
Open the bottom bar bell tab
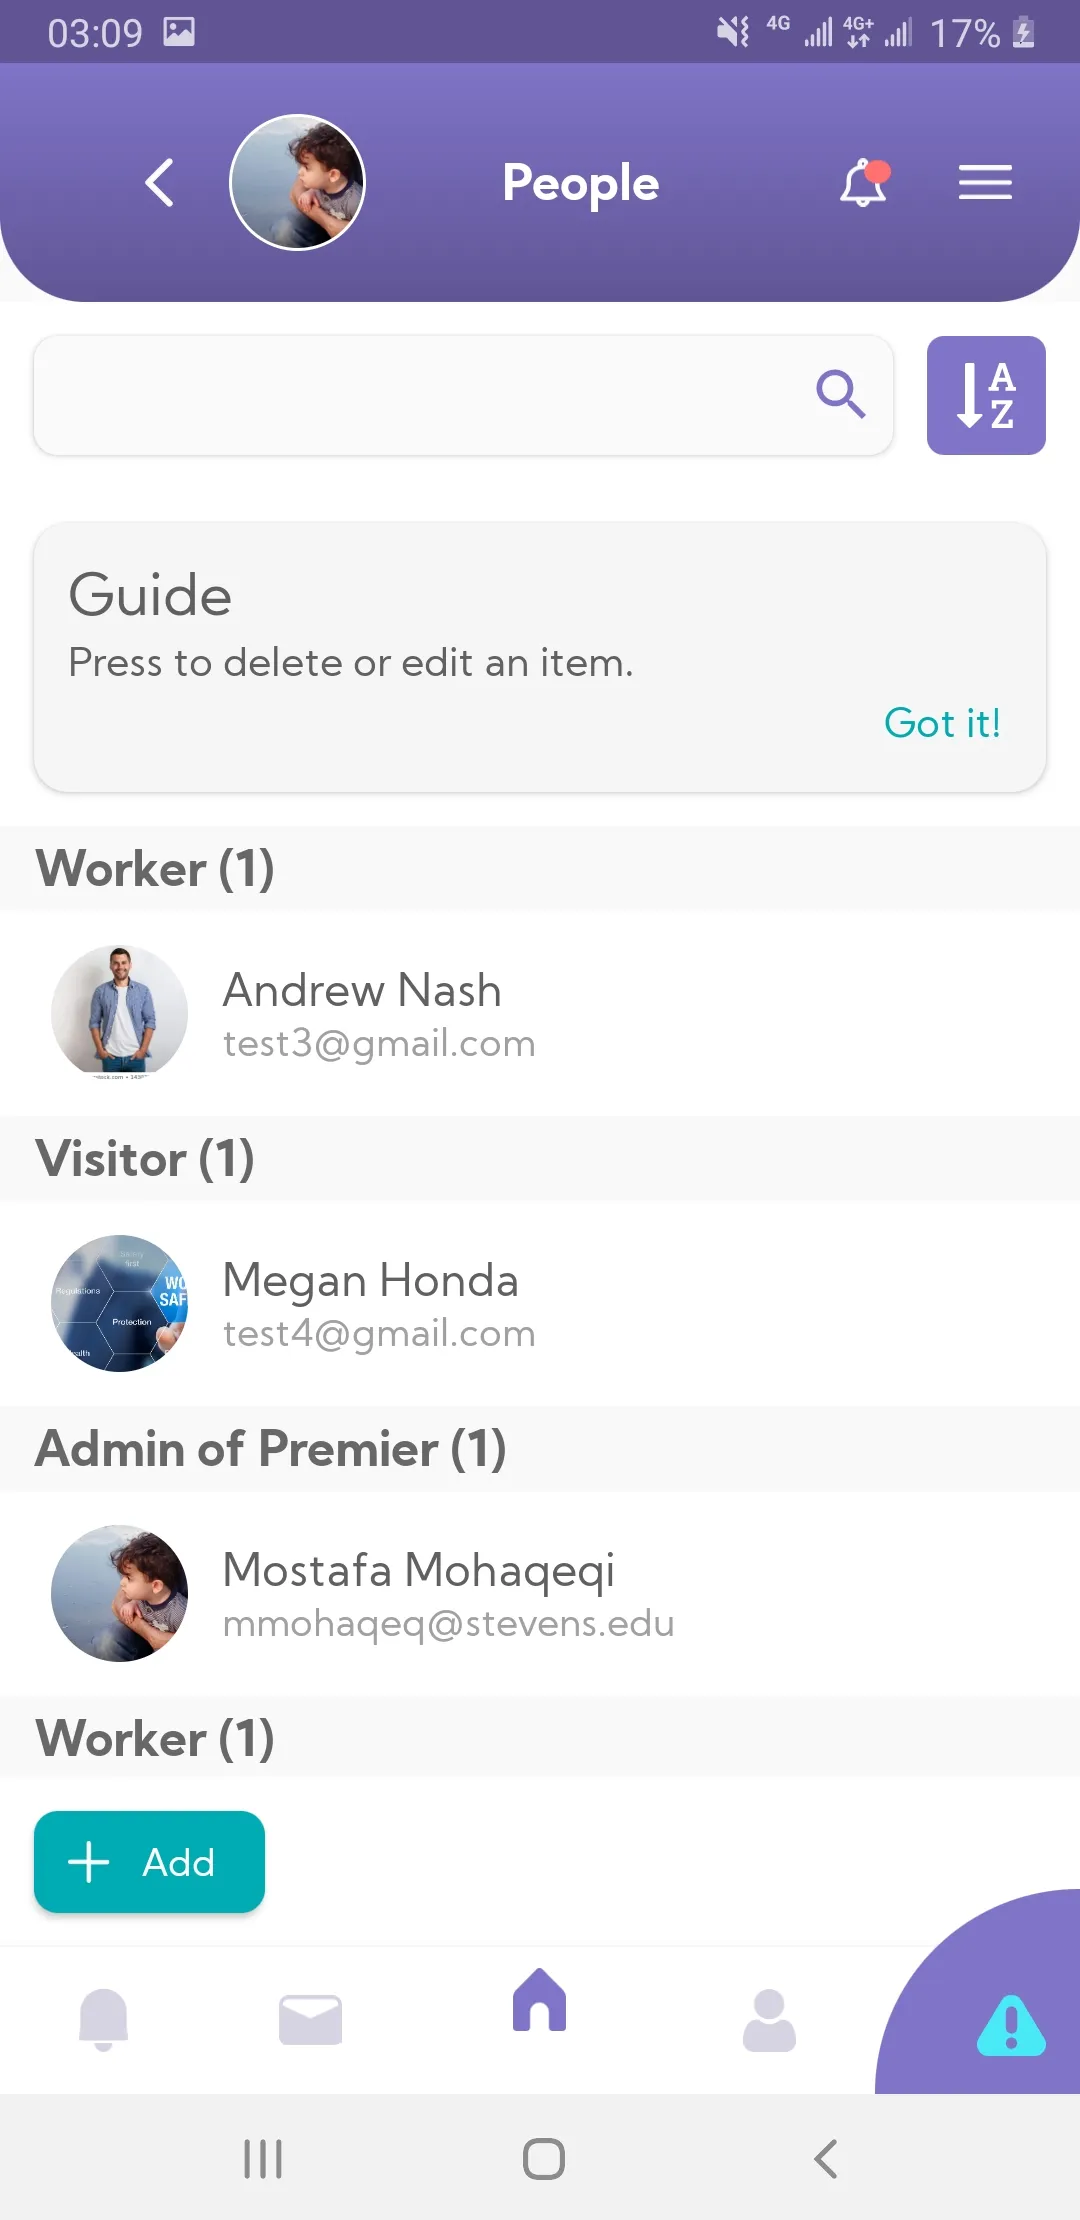(103, 2019)
